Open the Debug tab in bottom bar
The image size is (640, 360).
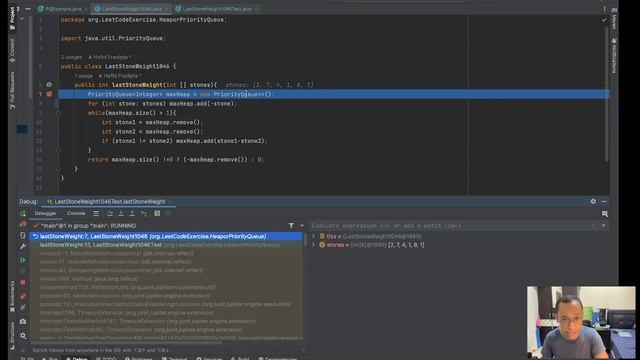[77, 358]
